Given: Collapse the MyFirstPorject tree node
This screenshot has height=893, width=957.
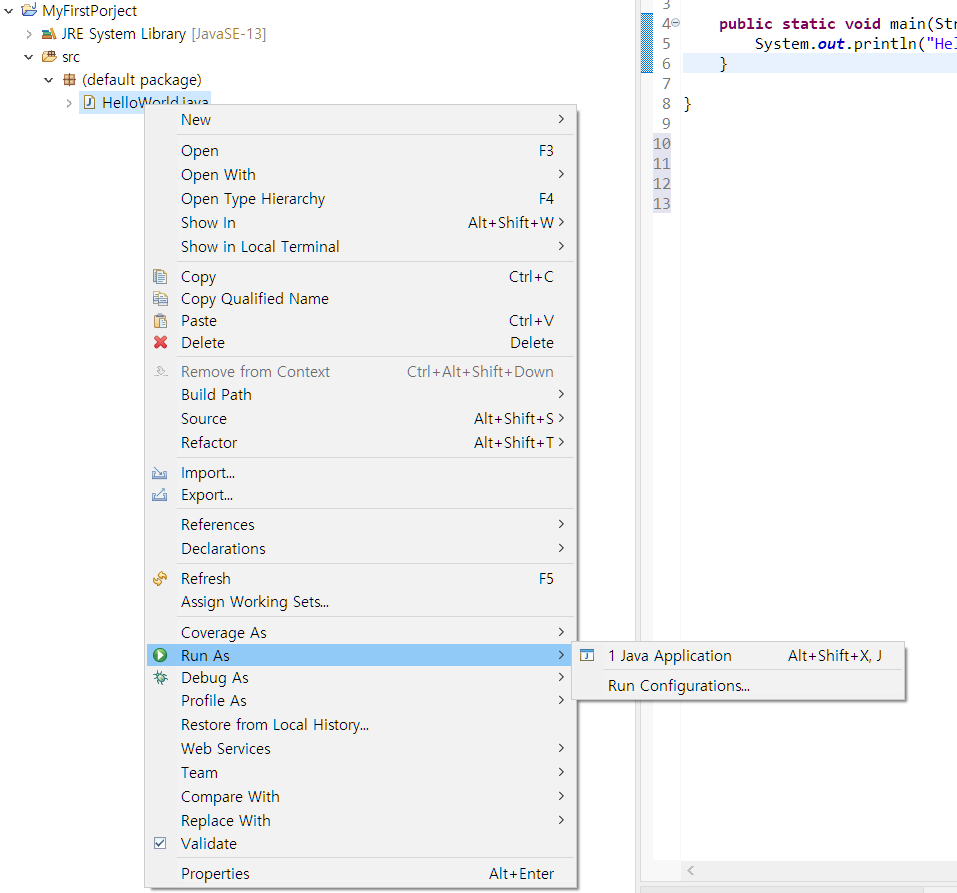Looking at the screenshot, I should 9,10.
